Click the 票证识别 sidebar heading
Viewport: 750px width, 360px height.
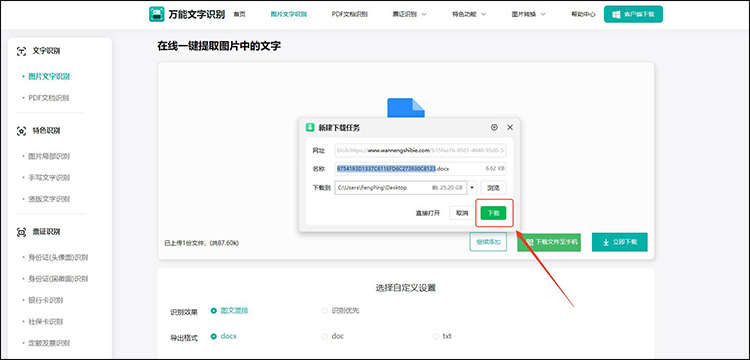[x=46, y=232]
